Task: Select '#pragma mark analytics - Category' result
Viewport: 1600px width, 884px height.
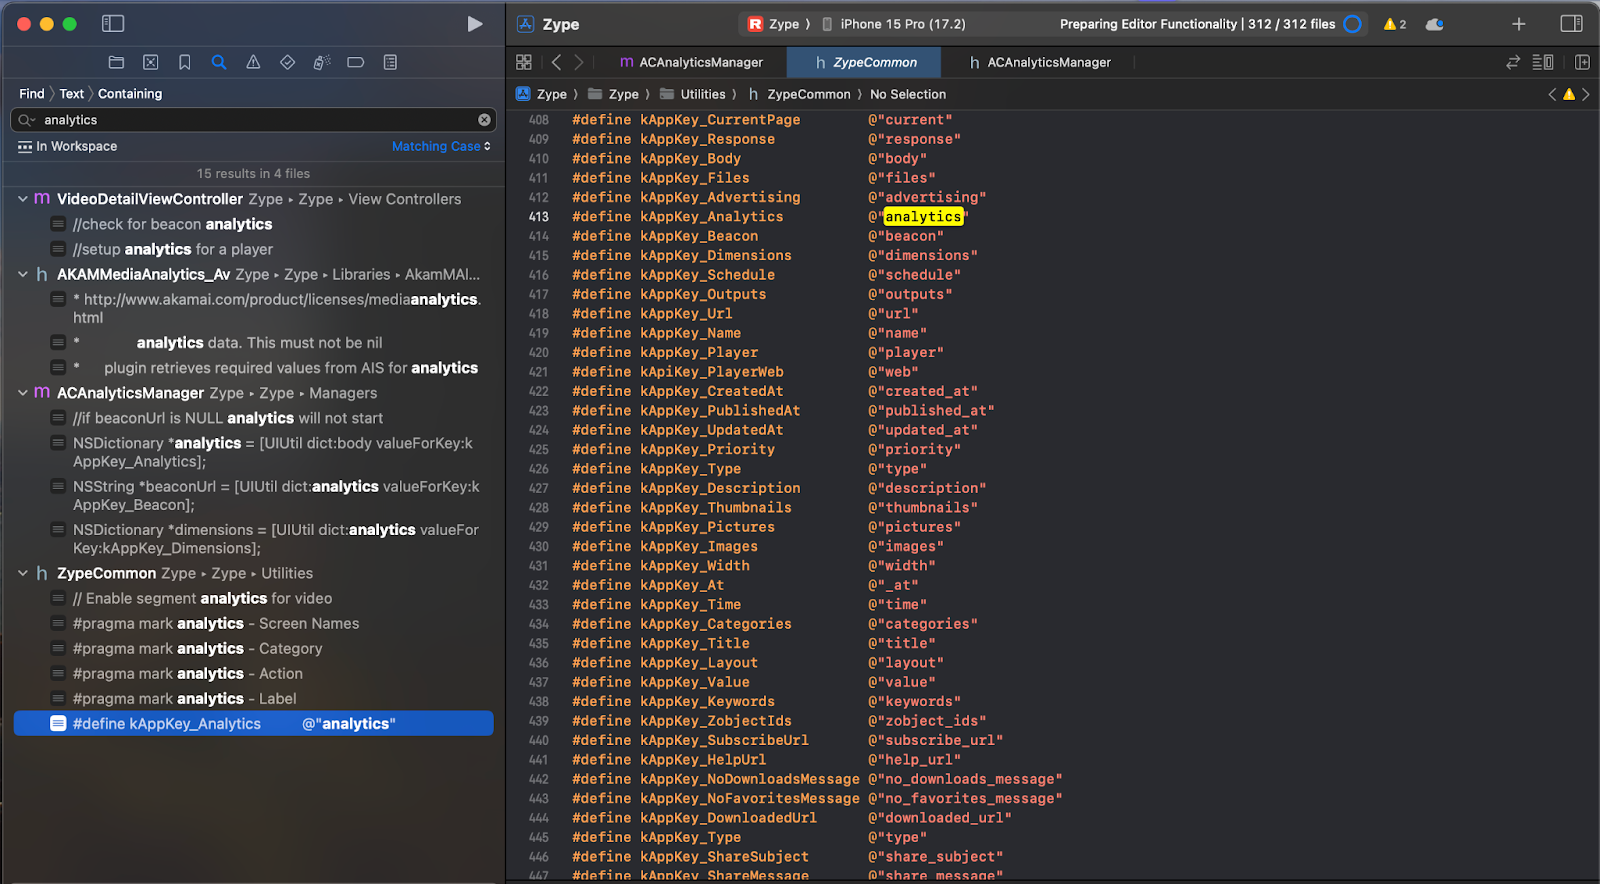Action: click(253, 648)
